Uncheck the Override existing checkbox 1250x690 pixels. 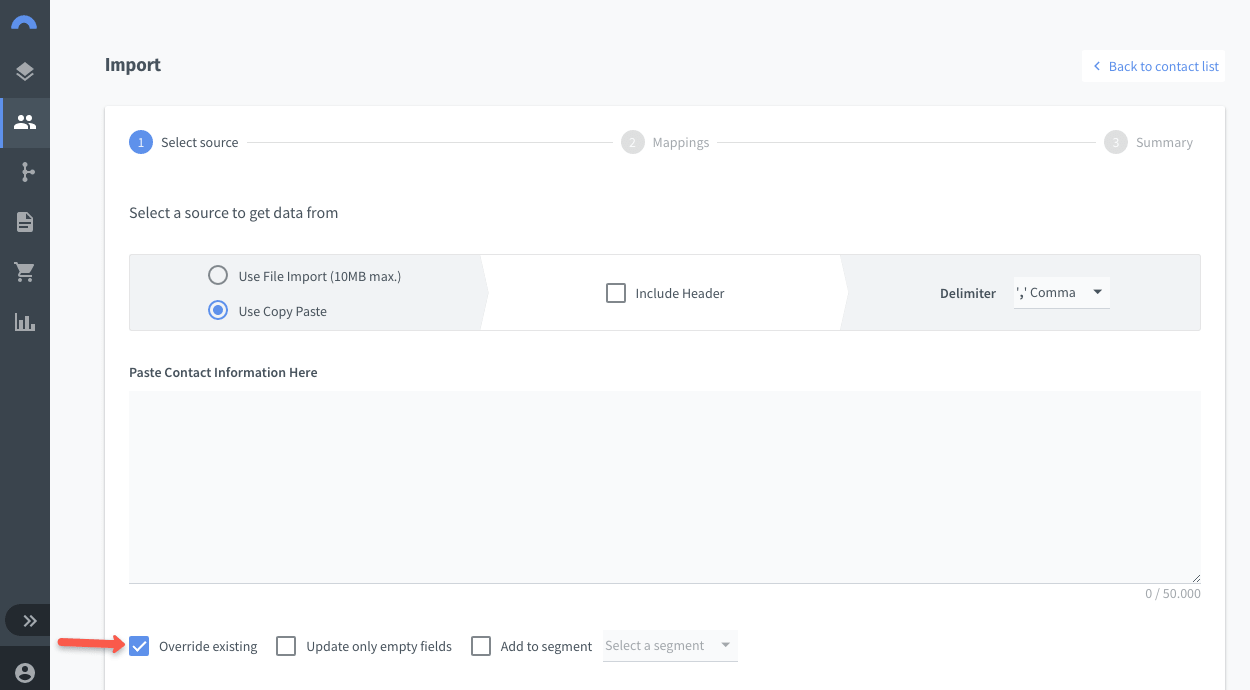140,646
